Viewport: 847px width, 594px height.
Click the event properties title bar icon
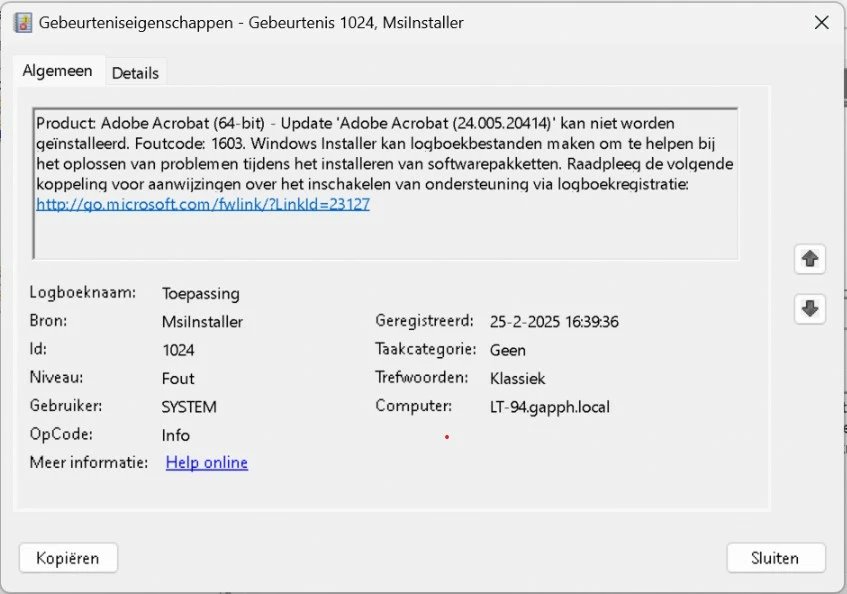click(23, 23)
